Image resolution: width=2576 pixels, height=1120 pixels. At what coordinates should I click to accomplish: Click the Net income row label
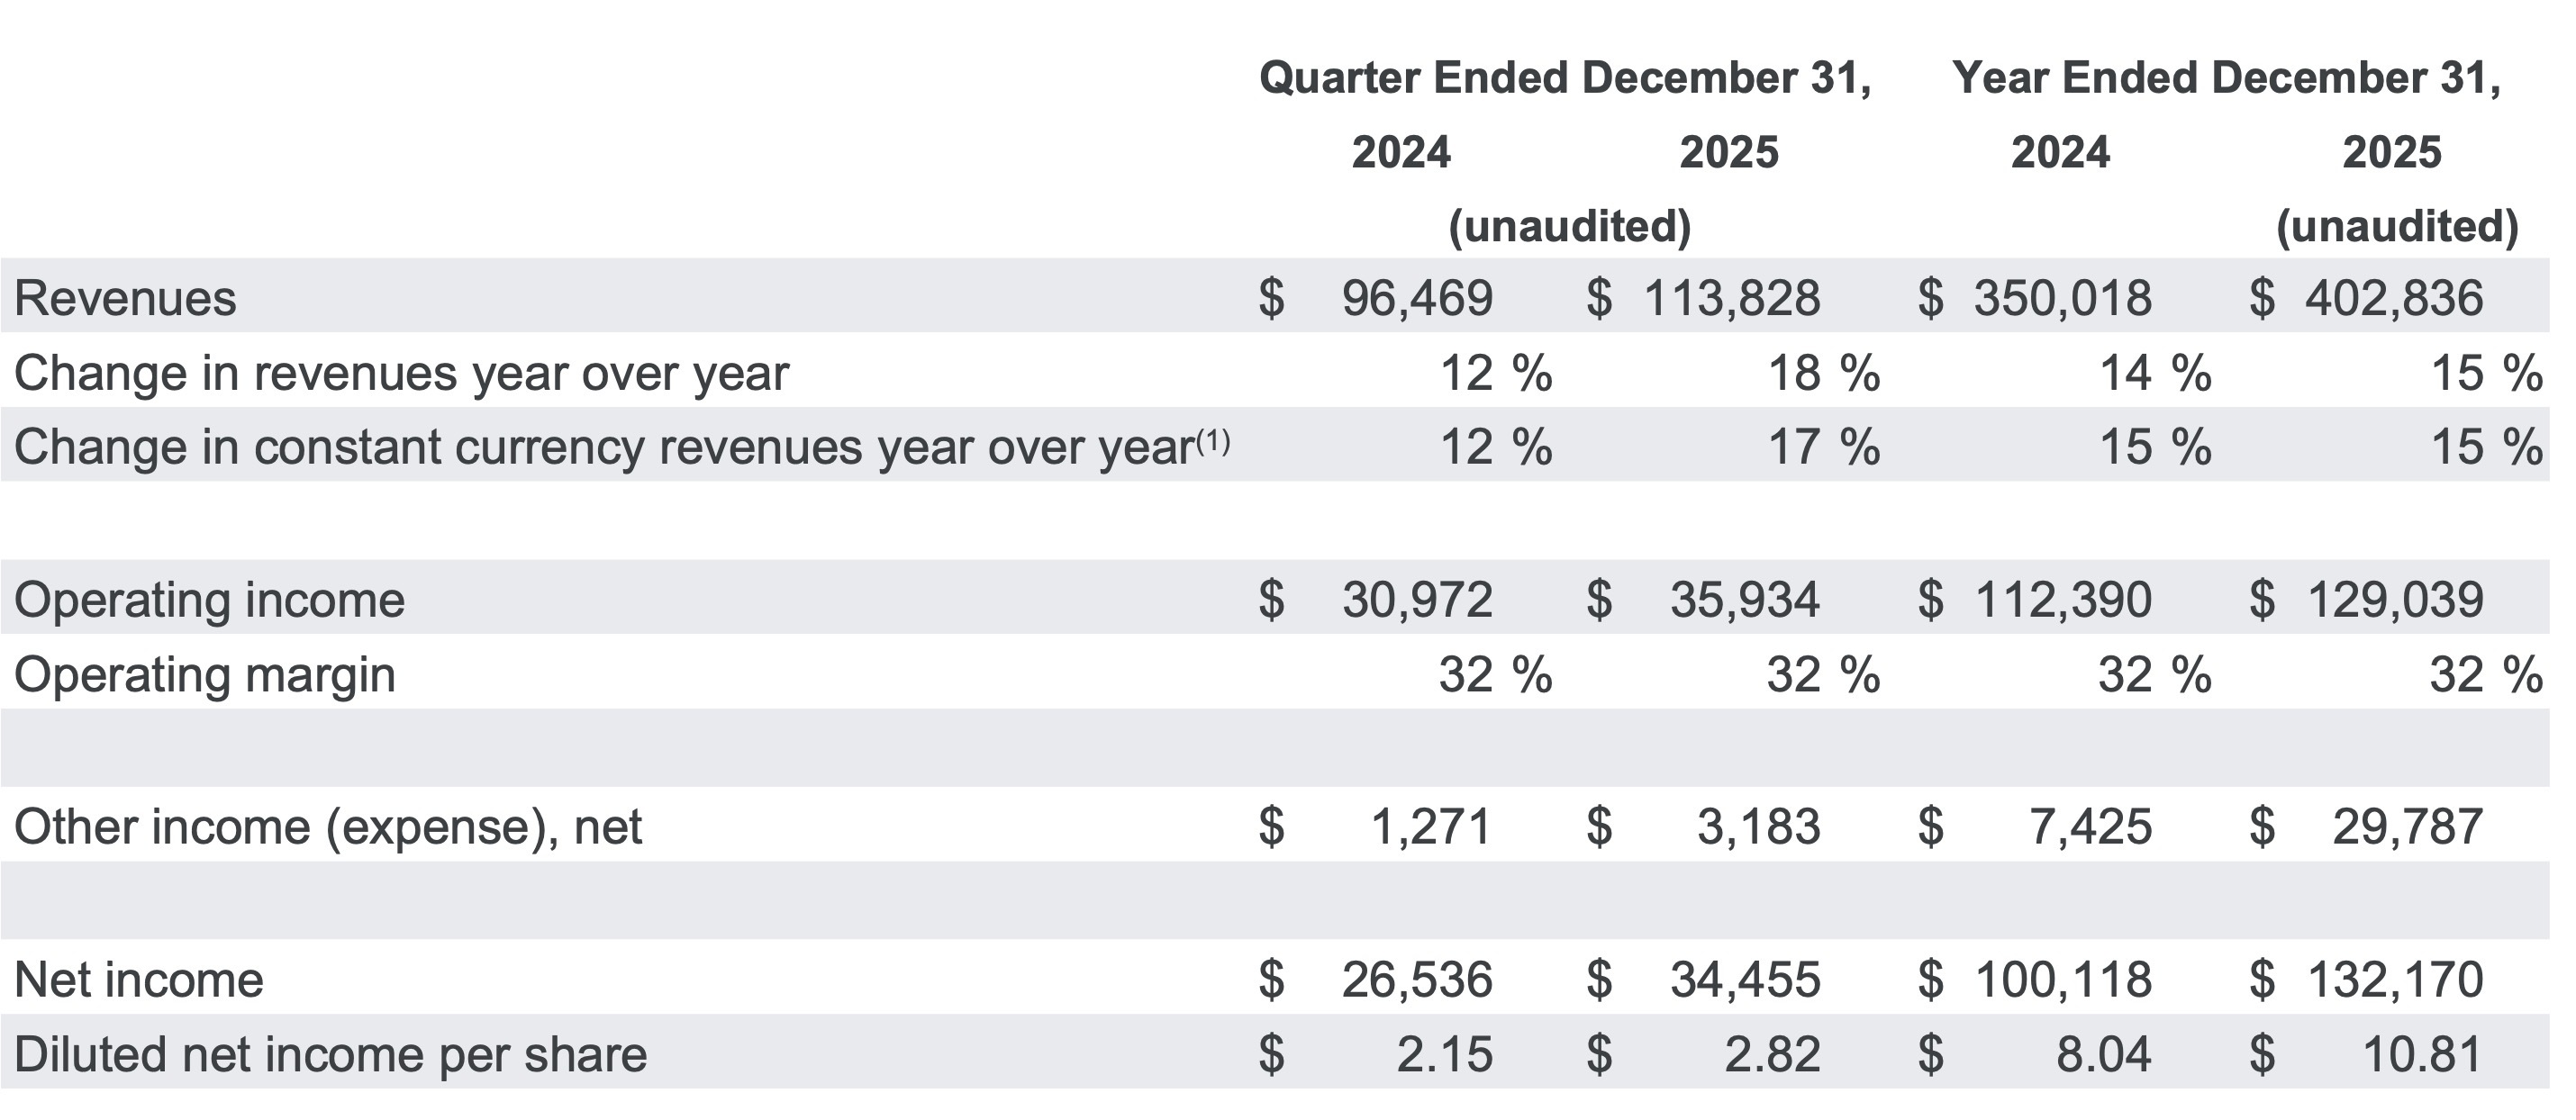coord(139,980)
